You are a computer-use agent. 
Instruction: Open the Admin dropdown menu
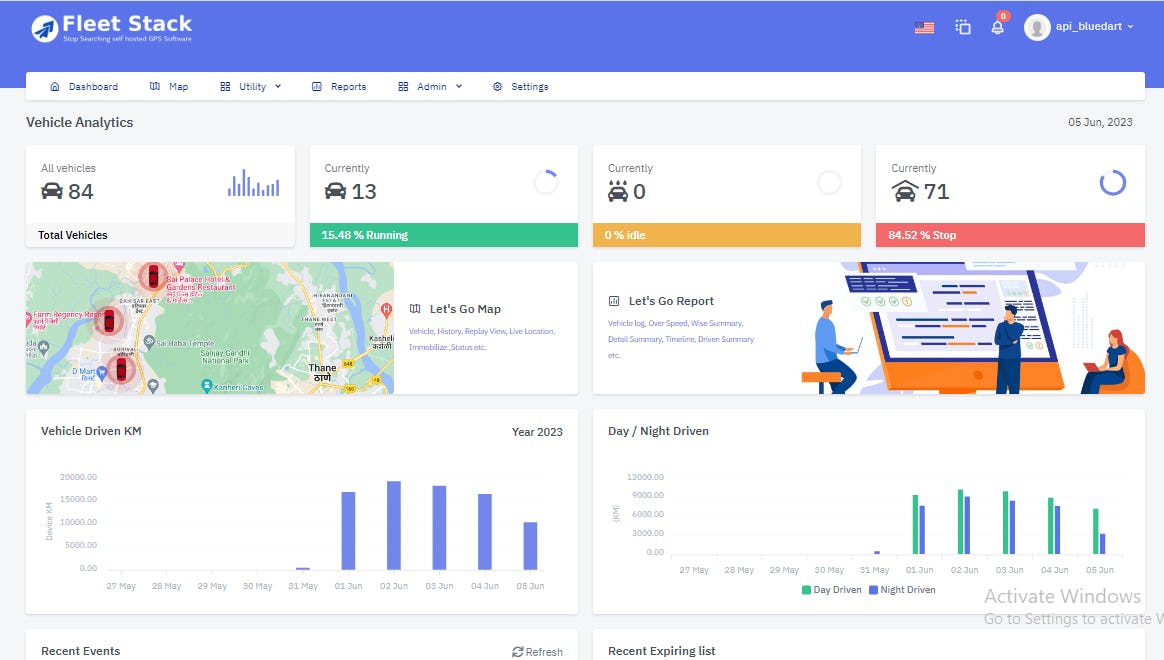coord(430,86)
